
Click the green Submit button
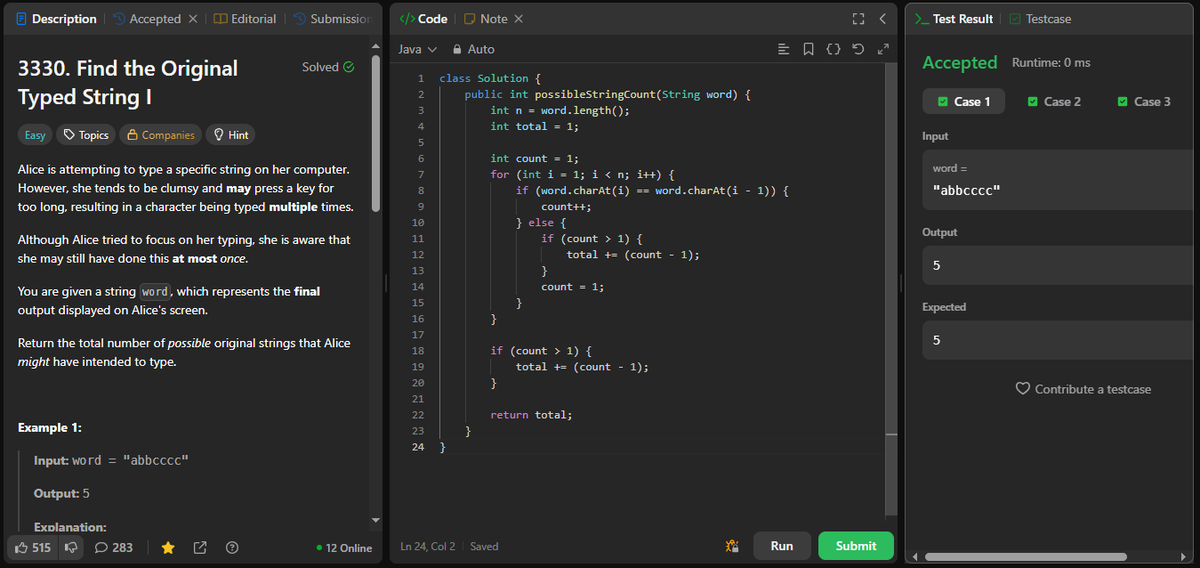point(856,546)
